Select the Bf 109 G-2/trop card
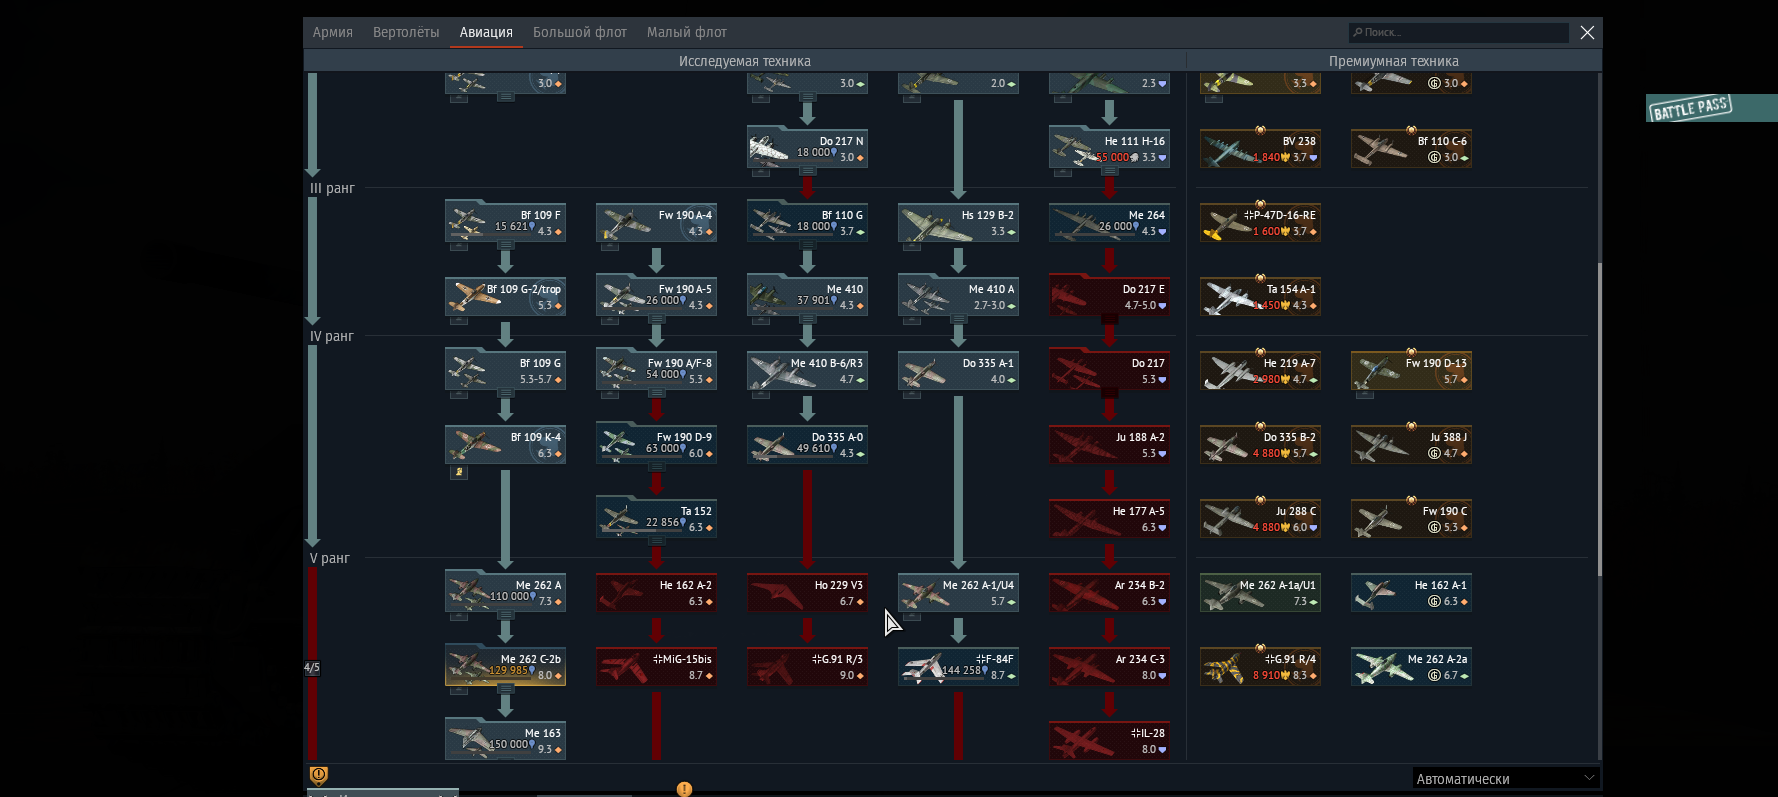The image size is (1778, 797). coord(505,297)
